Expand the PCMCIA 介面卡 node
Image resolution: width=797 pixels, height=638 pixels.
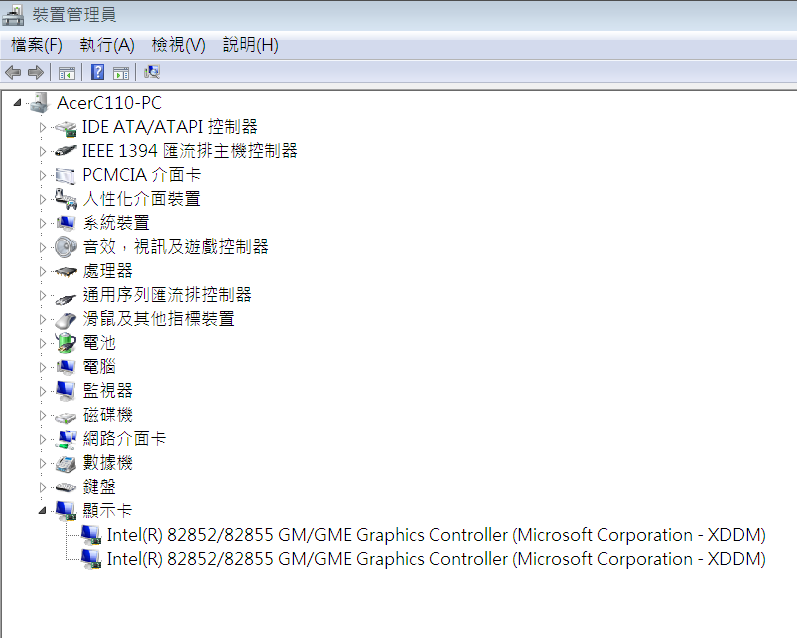(43, 175)
